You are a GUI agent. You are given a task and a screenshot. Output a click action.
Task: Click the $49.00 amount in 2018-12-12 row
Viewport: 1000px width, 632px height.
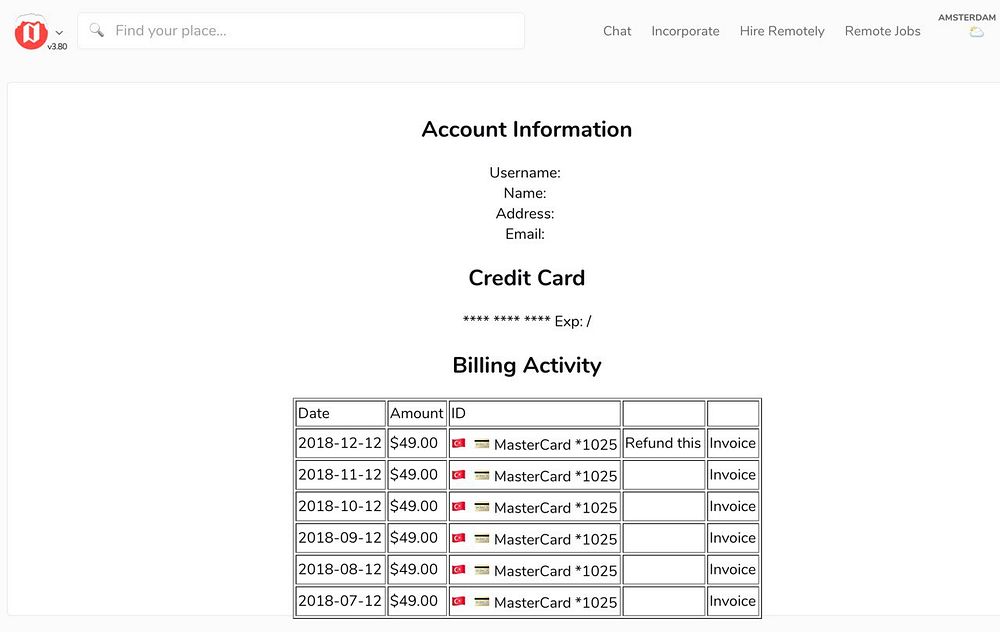click(x=414, y=443)
